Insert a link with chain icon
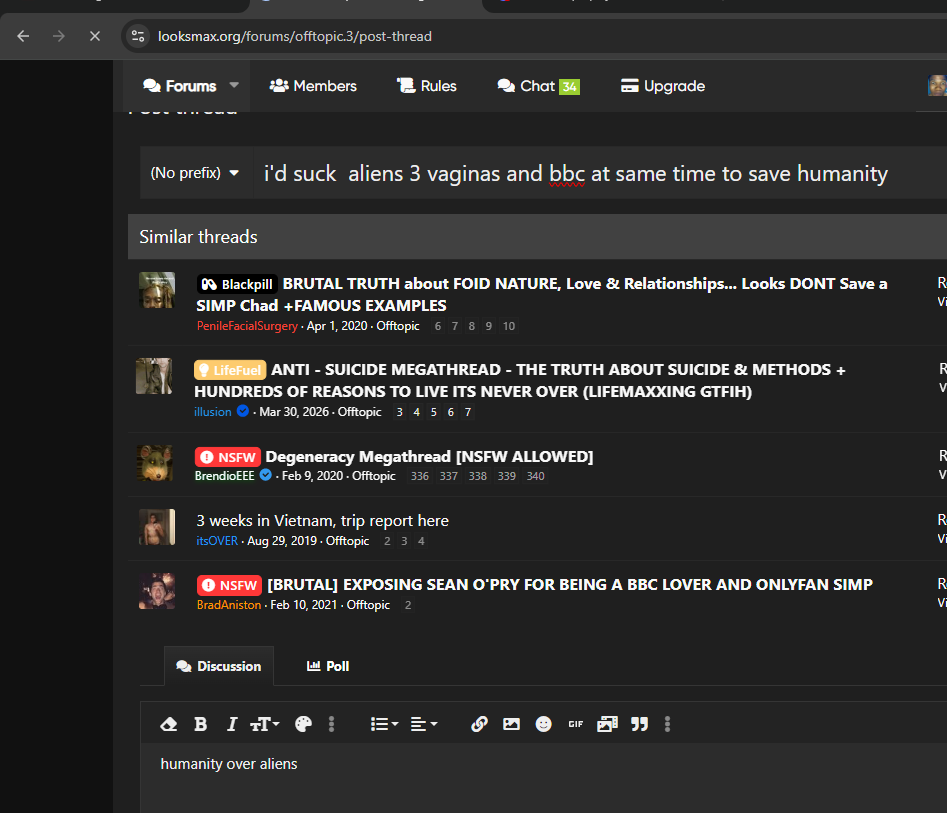The image size is (947, 813). [x=479, y=724]
